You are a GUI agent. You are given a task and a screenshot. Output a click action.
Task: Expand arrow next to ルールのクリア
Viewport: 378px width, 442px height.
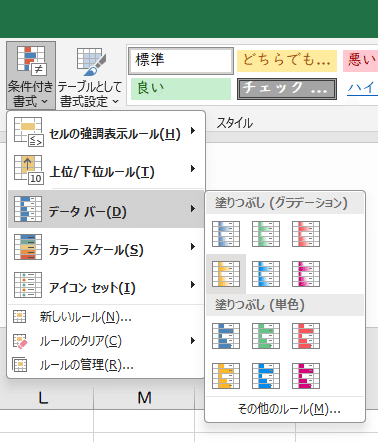[193, 341]
